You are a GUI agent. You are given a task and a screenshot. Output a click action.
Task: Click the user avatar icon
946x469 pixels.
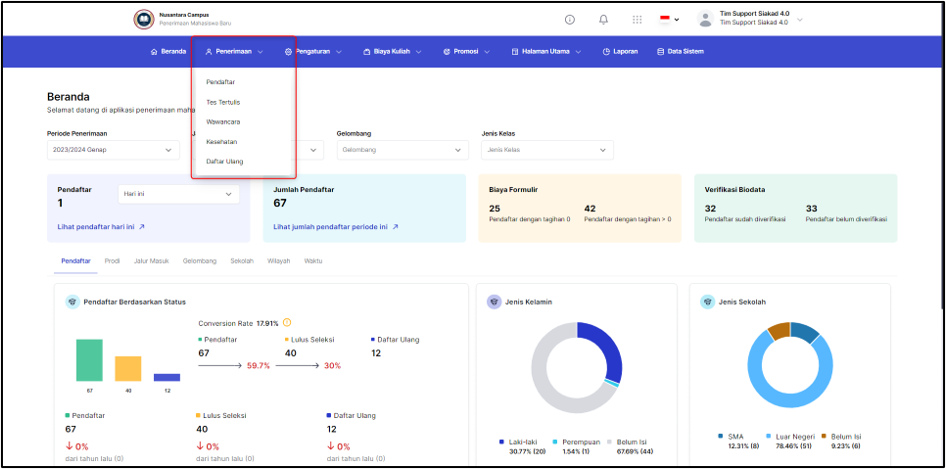[x=705, y=19]
